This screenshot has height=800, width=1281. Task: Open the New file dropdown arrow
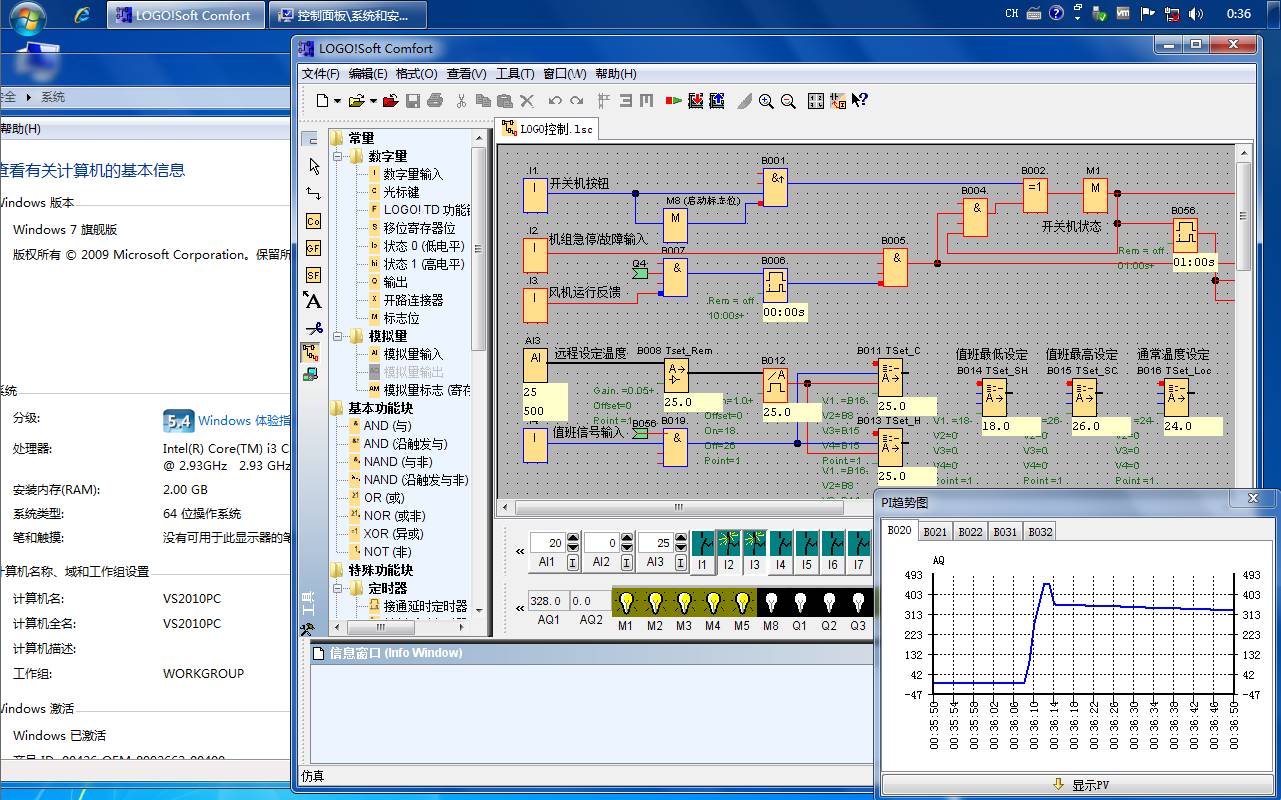337,101
